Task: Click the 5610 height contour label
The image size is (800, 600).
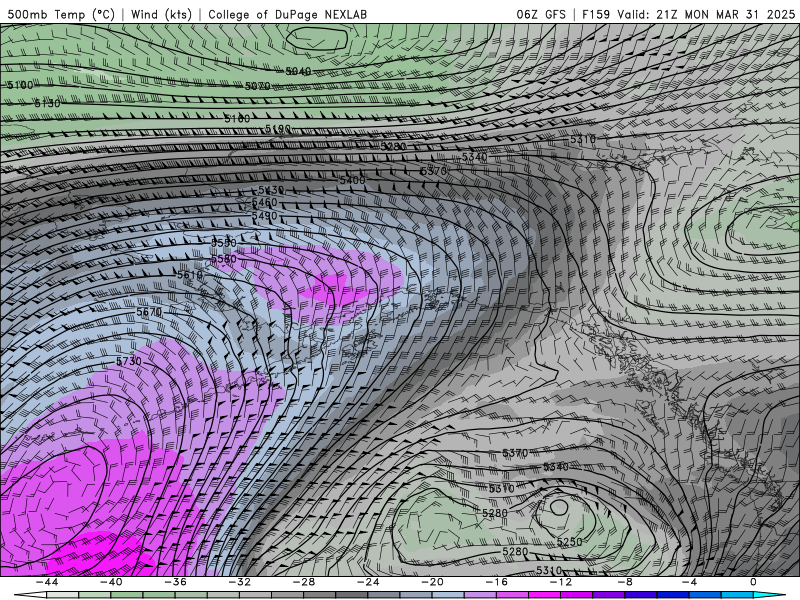Action: tap(190, 275)
